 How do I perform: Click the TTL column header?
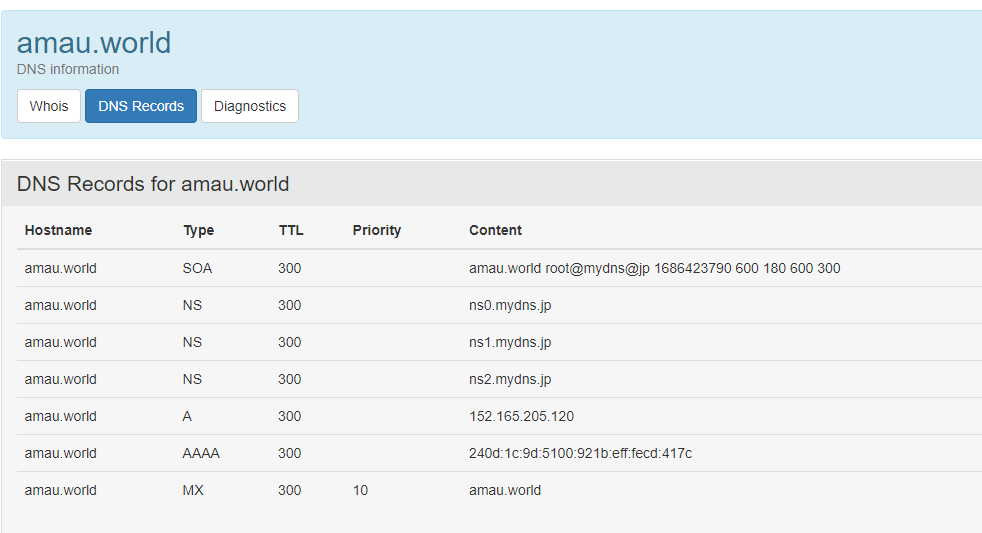click(291, 230)
